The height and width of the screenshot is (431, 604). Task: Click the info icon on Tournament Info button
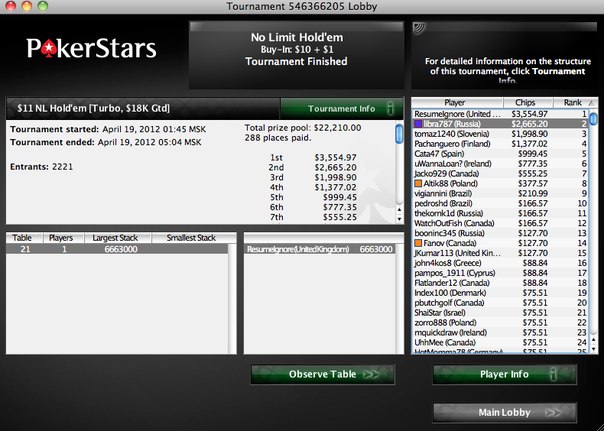point(390,108)
